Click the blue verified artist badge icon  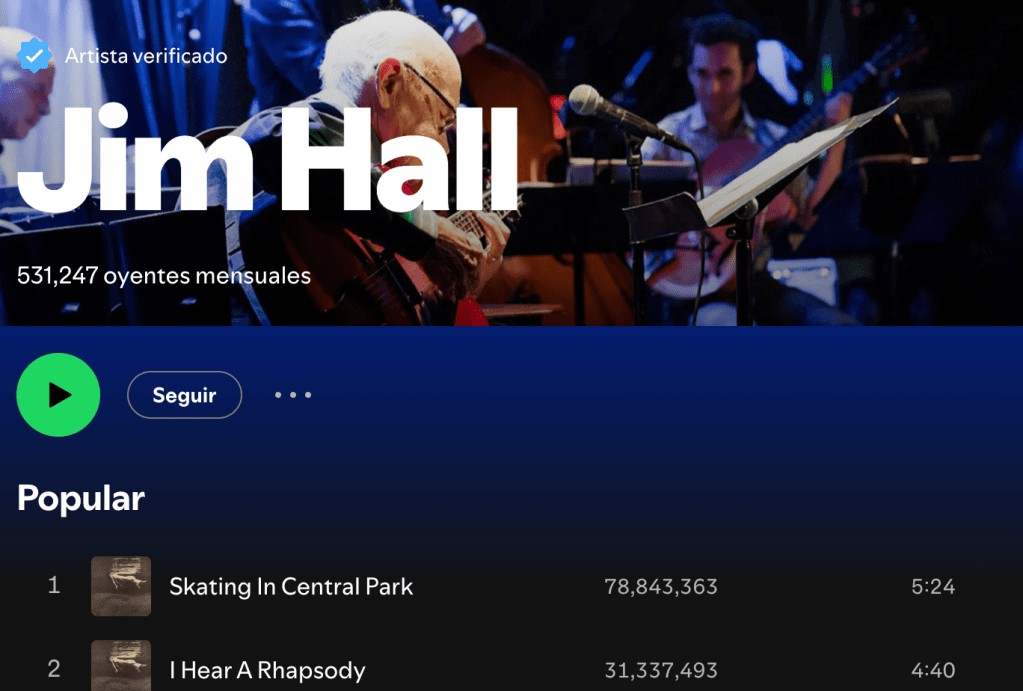[x=34, y=55]
